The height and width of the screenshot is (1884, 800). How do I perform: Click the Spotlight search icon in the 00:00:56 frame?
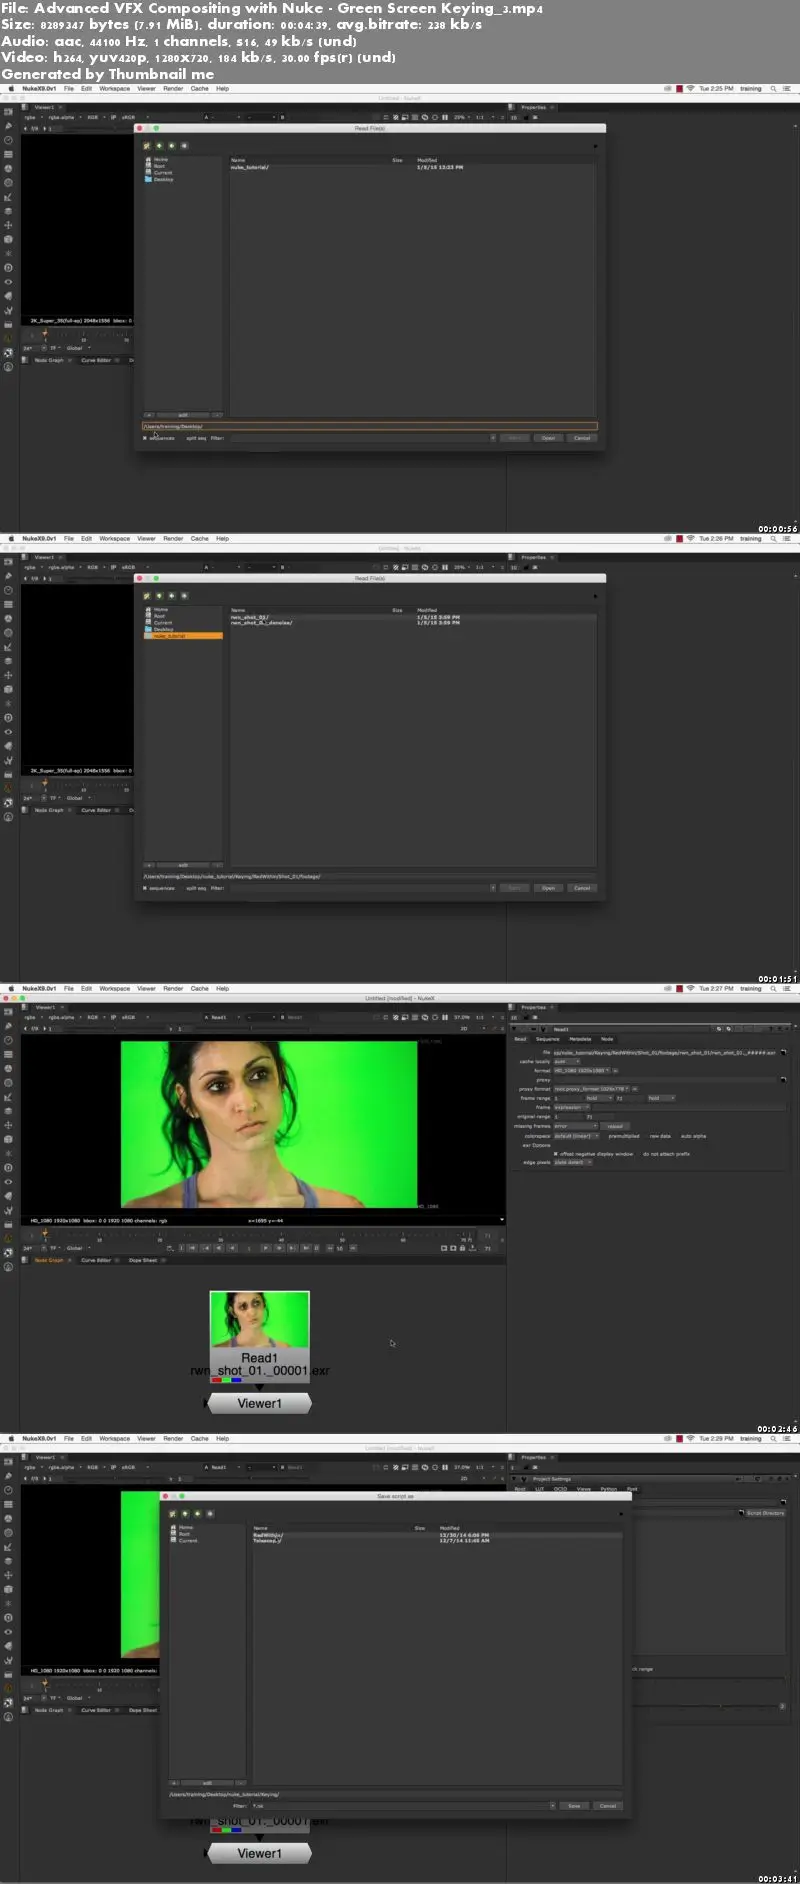click(773, 88)
